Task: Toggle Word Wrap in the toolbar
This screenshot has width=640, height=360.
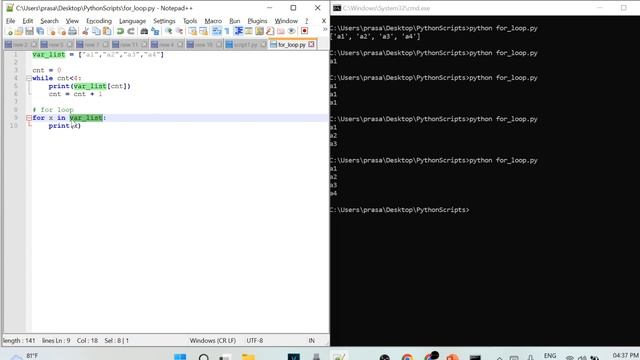Action: (217, 31)
